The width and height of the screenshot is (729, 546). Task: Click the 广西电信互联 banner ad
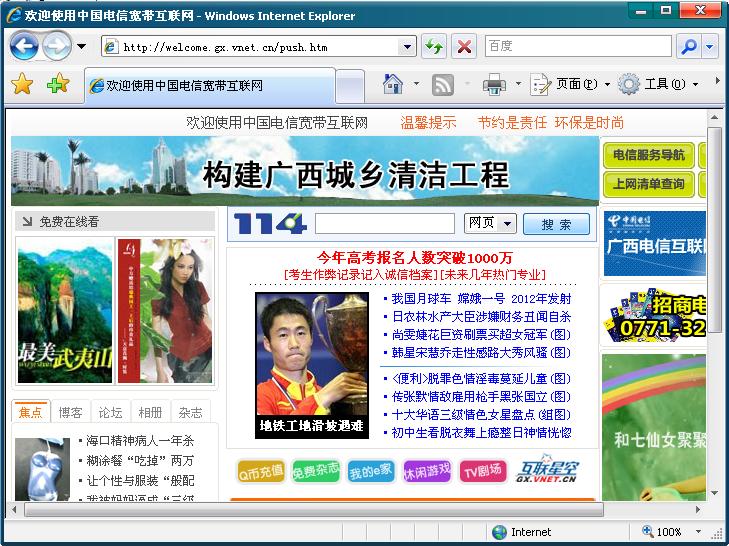tap(655, 244)
